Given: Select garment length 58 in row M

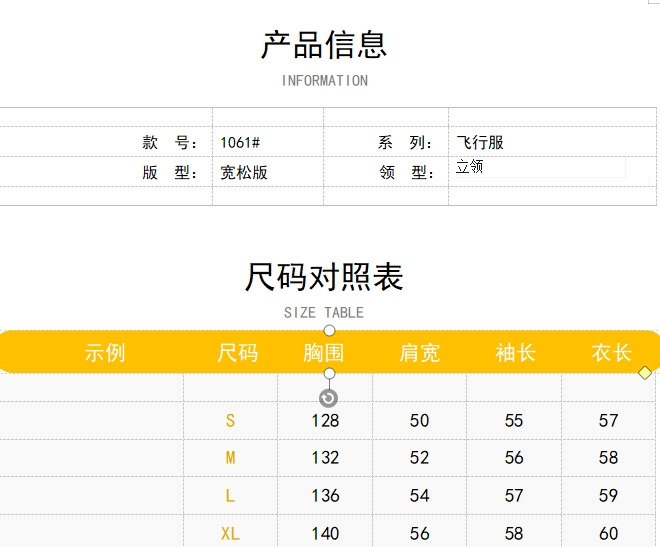Looking at the screenshot, I should [x=609, y=458].
